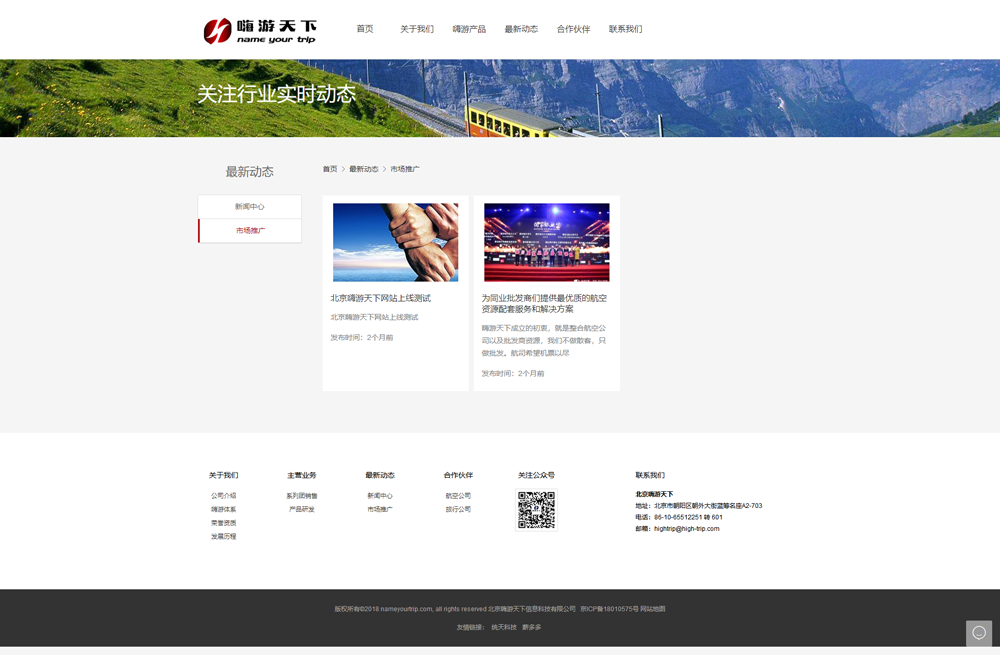
Task: Click the WeChat QR code image
Action: [536, 510]
